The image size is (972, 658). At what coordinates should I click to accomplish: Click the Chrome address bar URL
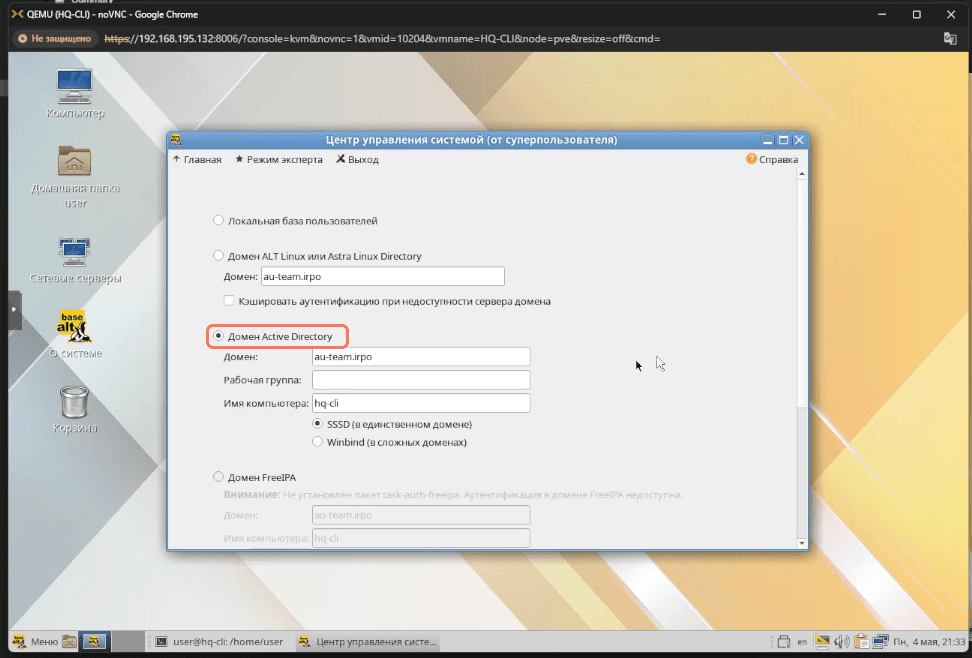[x=382, y=38]
